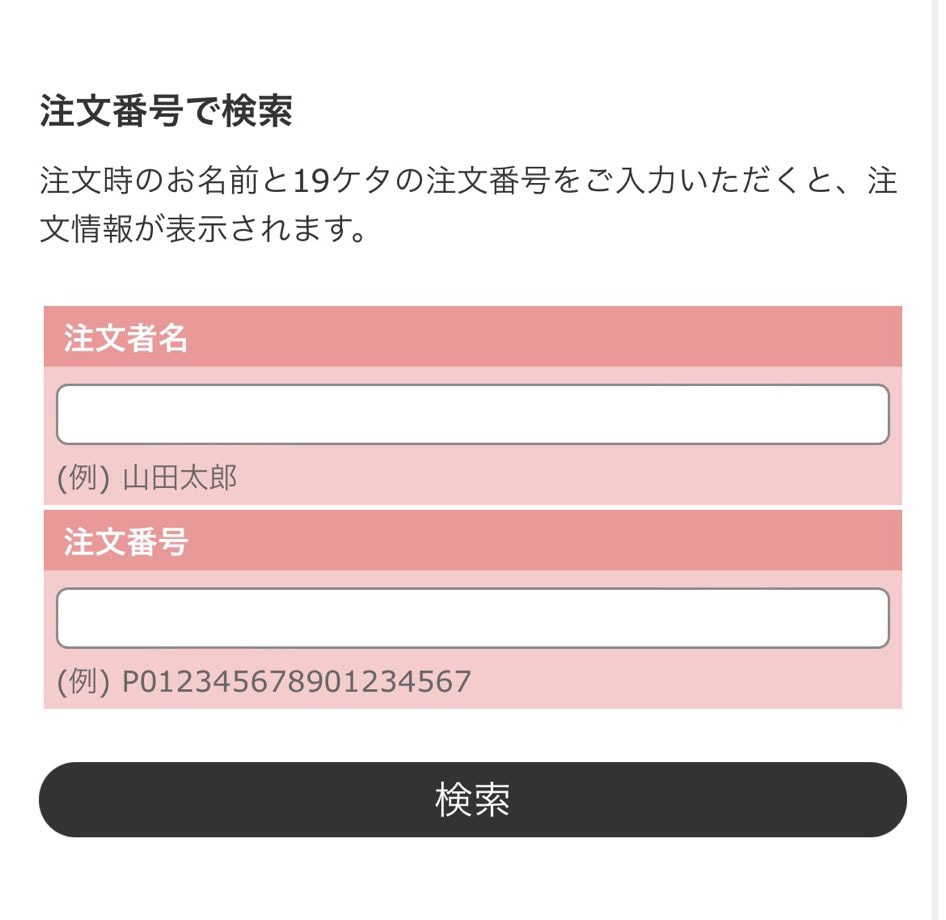
Task: Click the light pink area beside 山田太郎 example
Action: pos(567,478)
